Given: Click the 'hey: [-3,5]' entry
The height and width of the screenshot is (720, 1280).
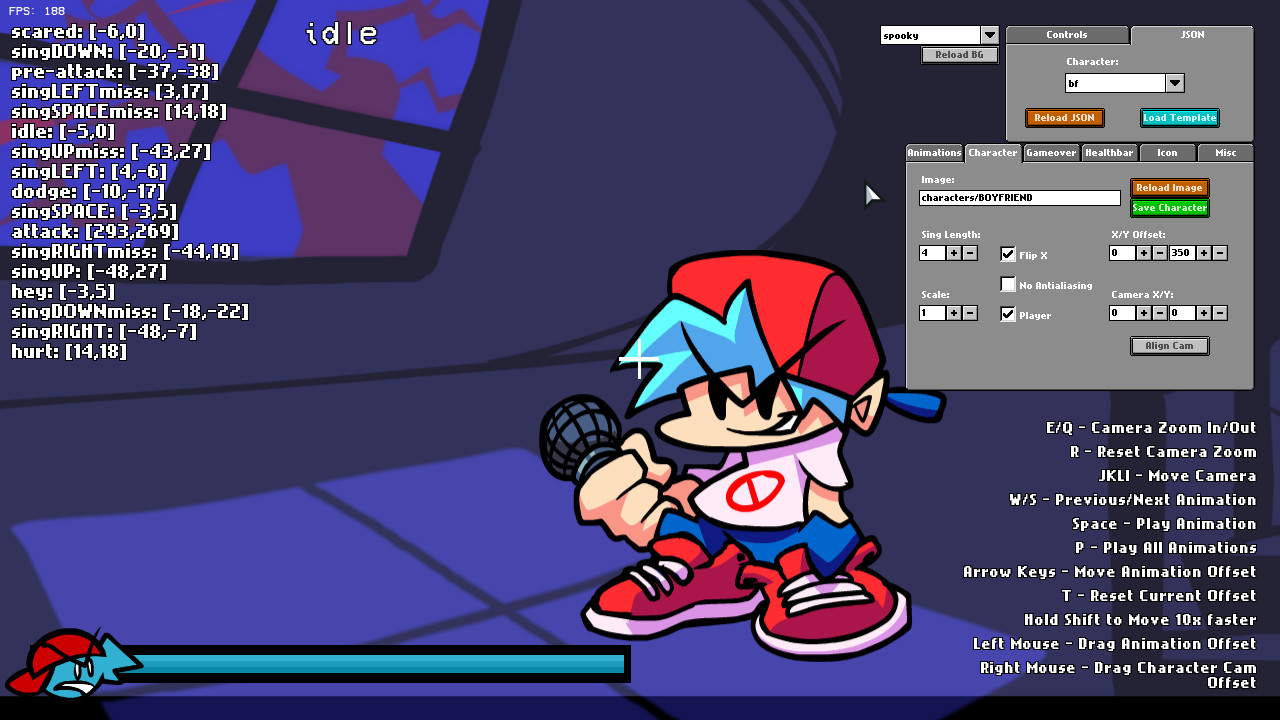Looking at the screenshot, I should point(63,291).
